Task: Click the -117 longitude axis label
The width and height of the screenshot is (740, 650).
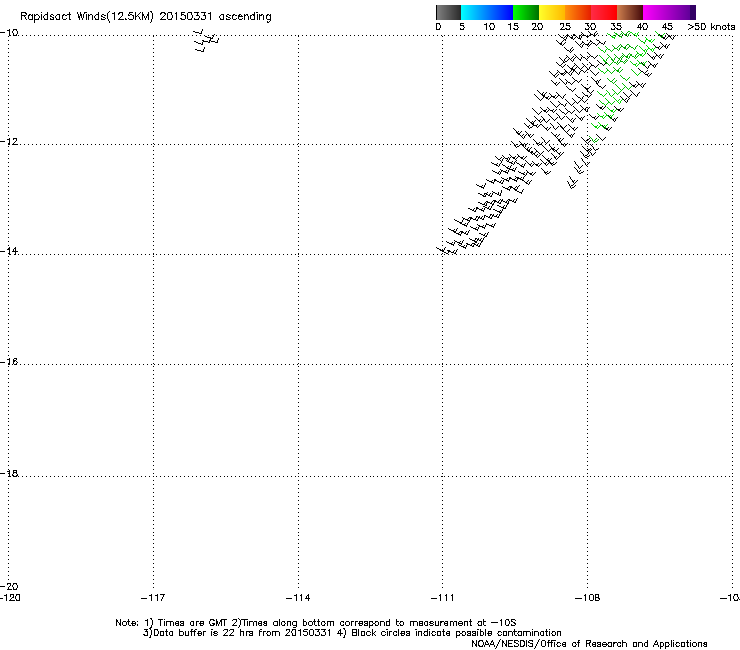Action: [153, 598]
